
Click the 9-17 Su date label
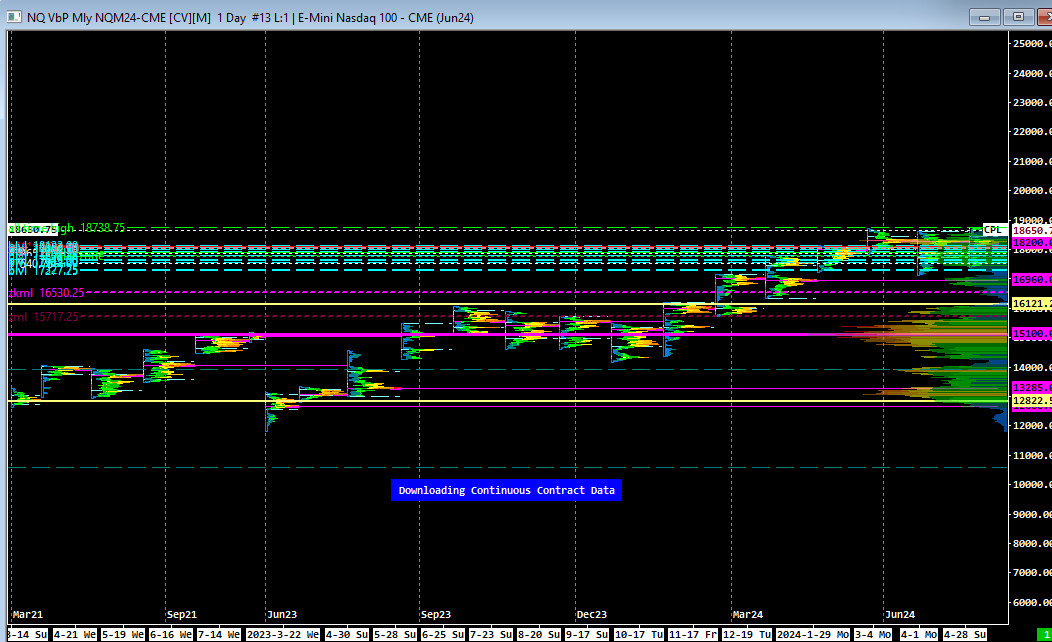pos(587,635)
